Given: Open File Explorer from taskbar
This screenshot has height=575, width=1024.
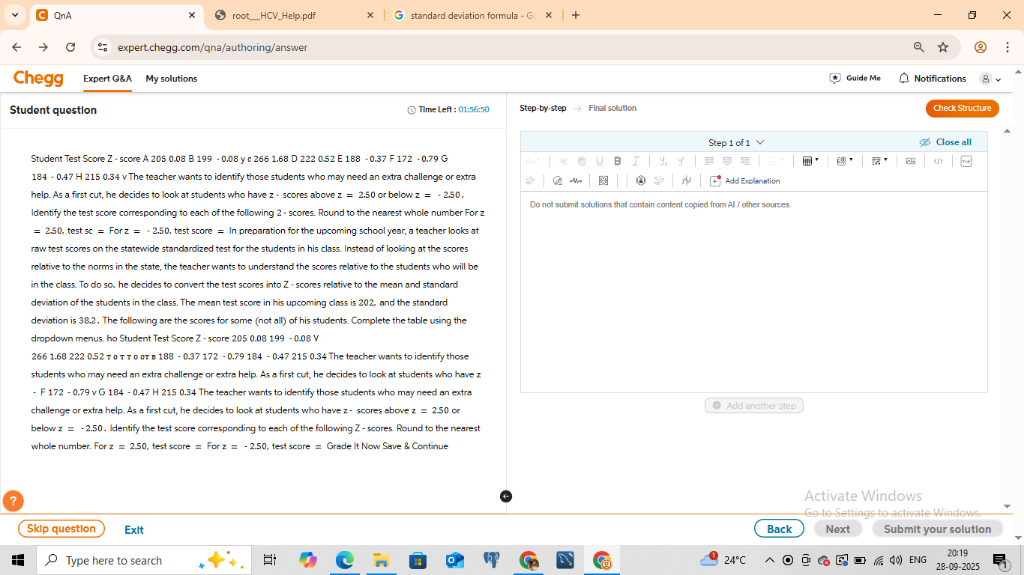Looking at the screenshot, I should pos(381,560).
